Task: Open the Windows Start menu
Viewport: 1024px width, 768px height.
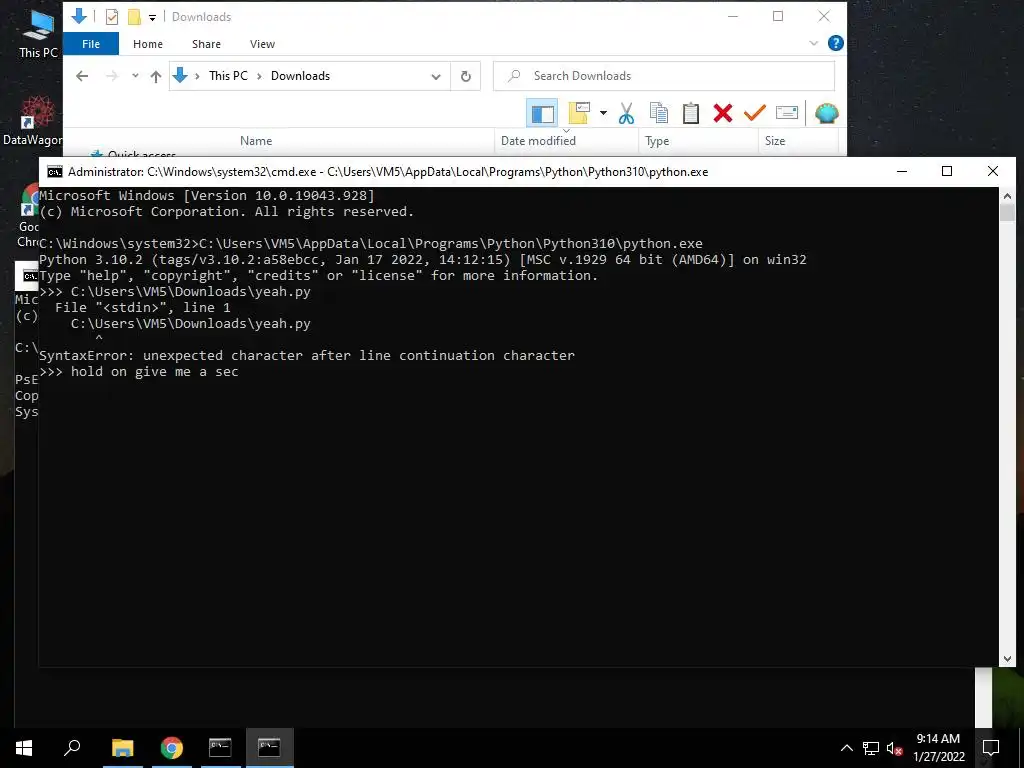Action: coord(24,748)
